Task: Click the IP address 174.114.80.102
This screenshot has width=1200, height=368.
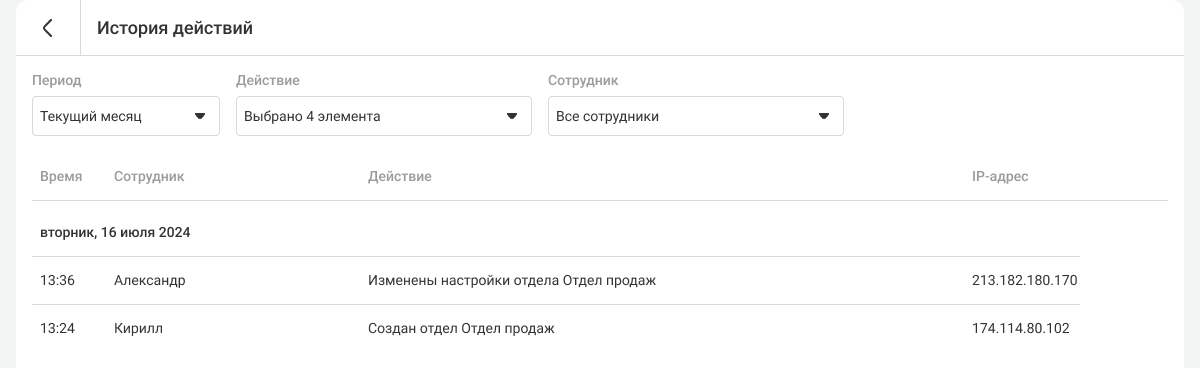Action: [1021, 328]
